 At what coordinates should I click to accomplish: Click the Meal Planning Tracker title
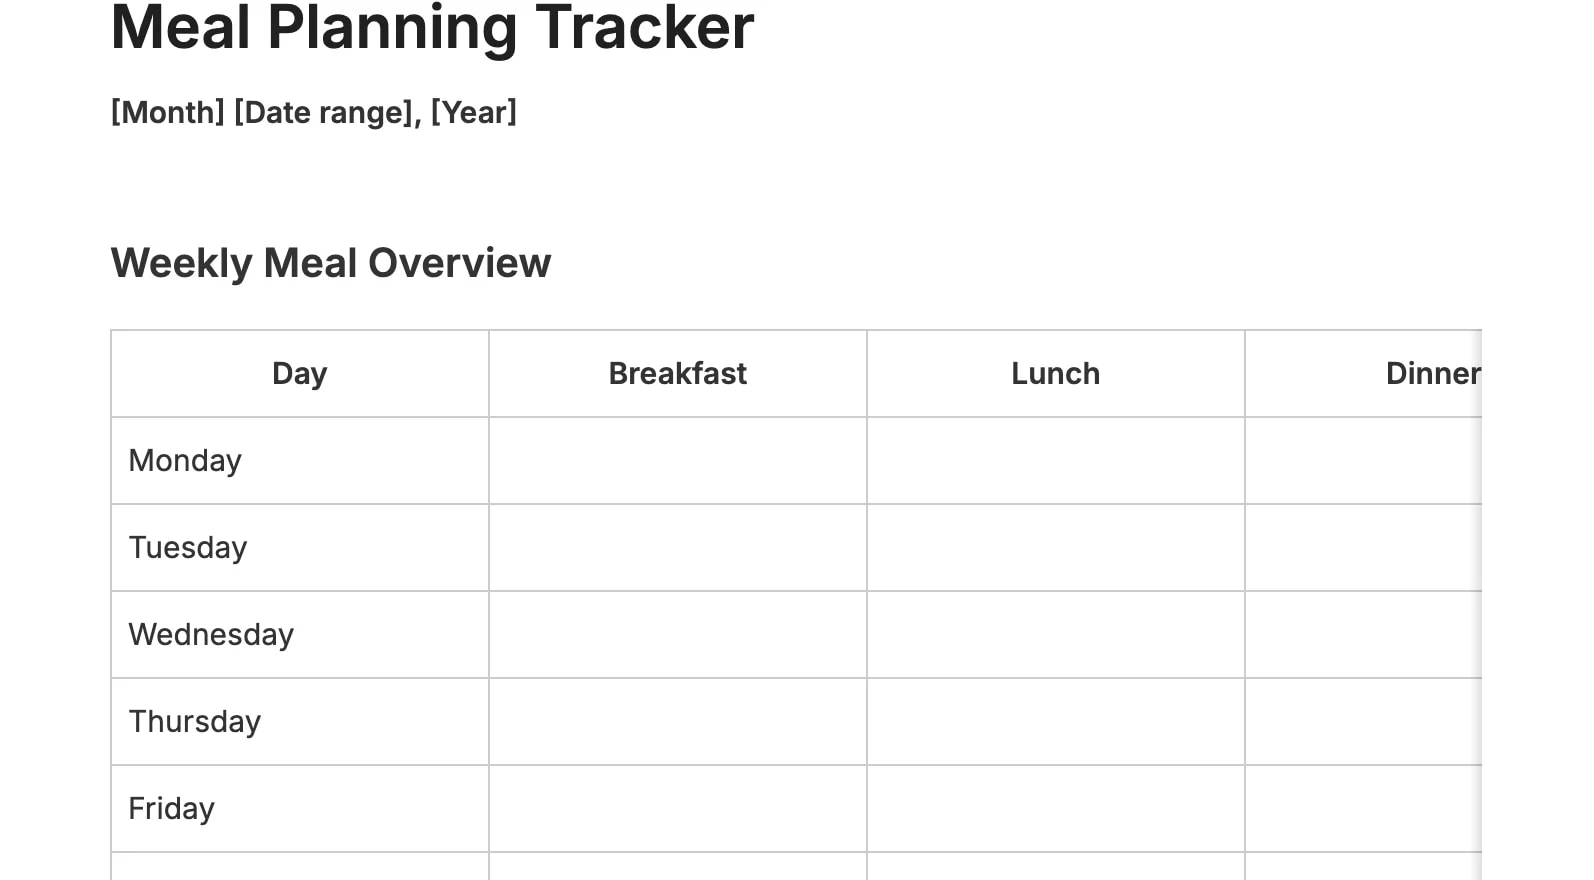click(432, 28)
